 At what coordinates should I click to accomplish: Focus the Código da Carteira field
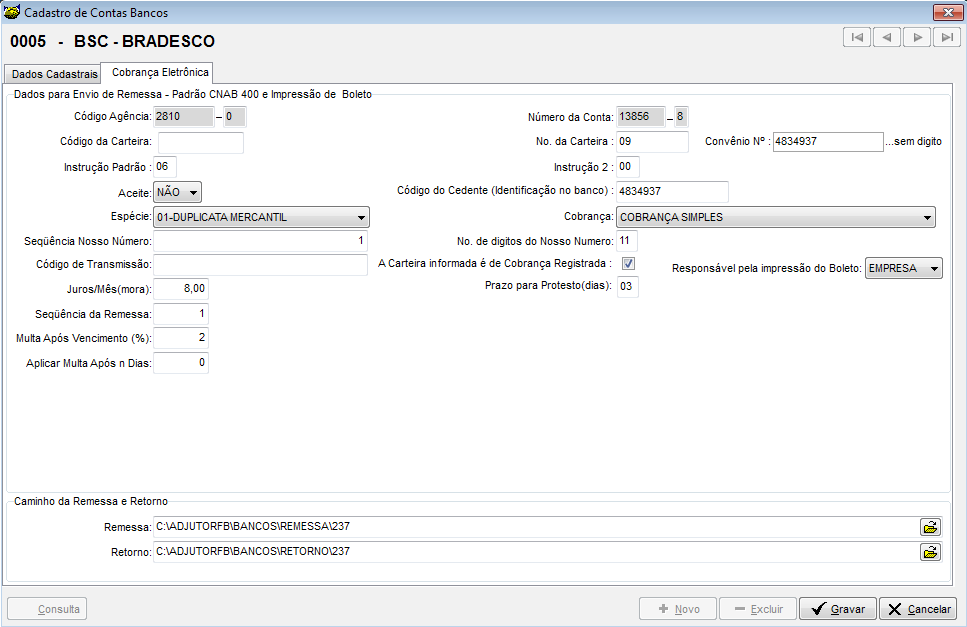(201, 142)
